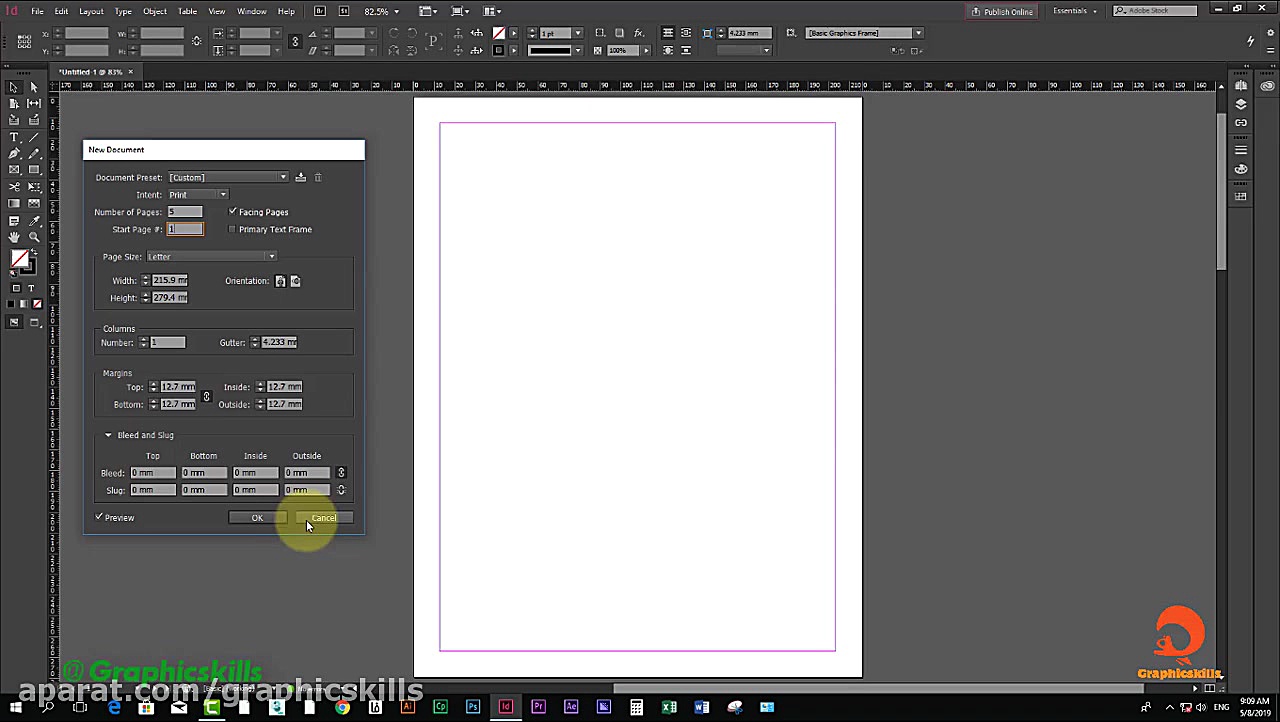Click the save document preset icon
Screen dimensions: 1280x722
click(300, 177)
